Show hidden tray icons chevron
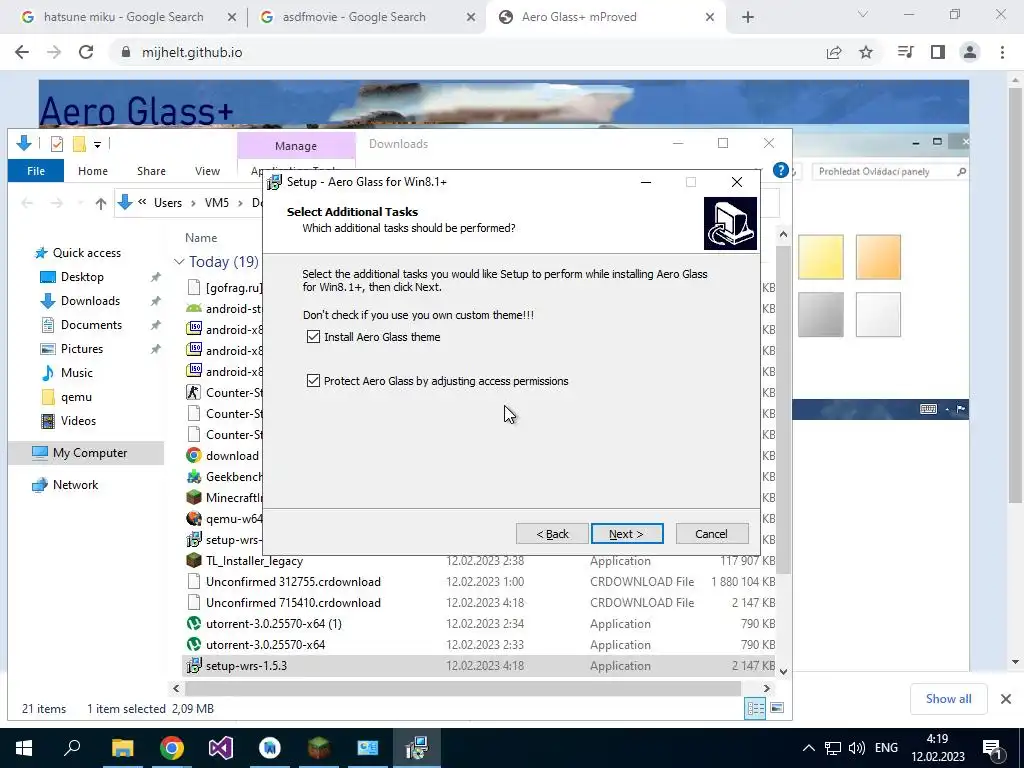 808,748
